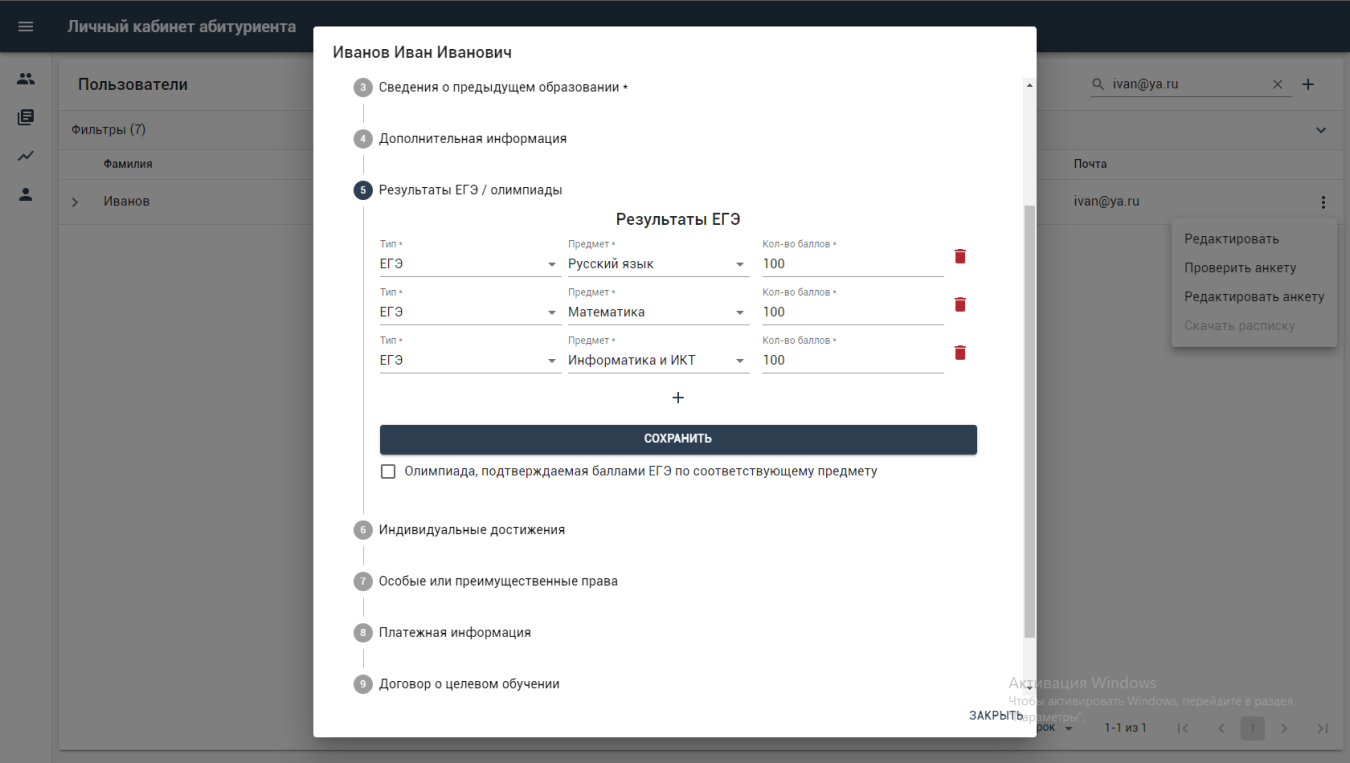Go to the previous page arrow
The width and height of the screenshot is (1350, 763).
(1220, 728)
